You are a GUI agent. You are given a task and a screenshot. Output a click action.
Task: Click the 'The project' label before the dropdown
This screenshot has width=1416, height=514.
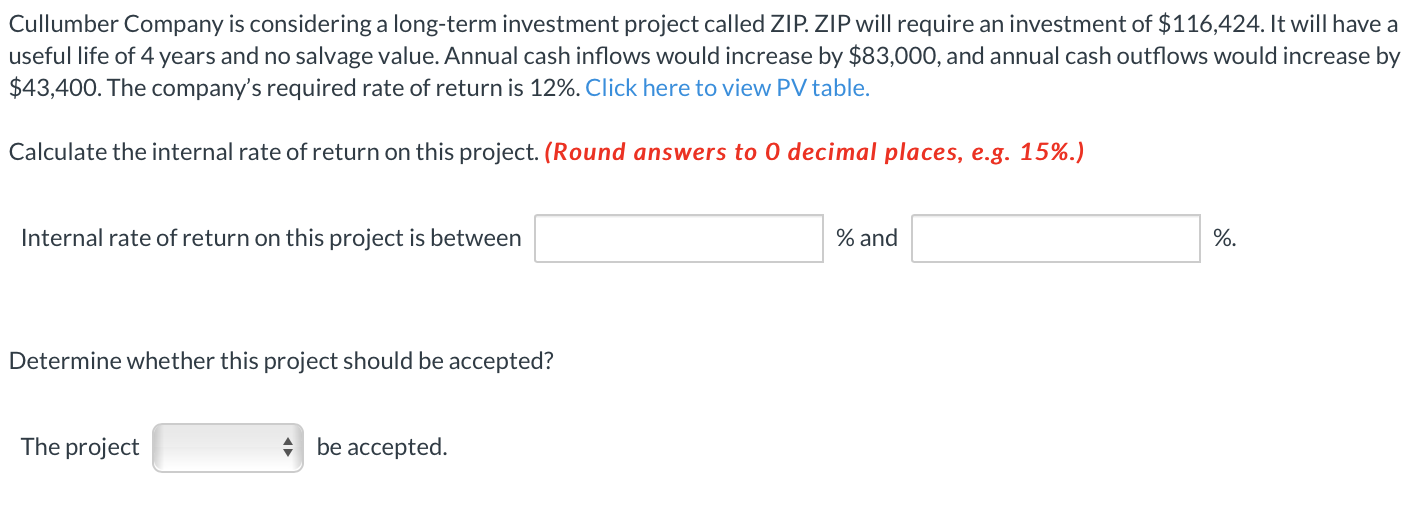[x=80, y=447]
